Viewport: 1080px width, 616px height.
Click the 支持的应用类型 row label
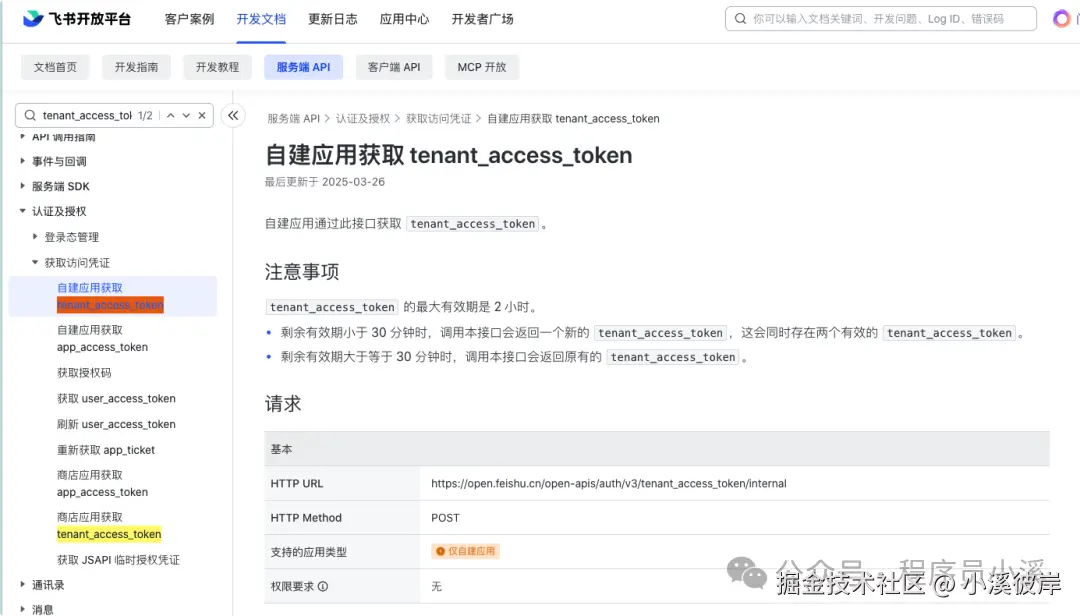[309, 552]
